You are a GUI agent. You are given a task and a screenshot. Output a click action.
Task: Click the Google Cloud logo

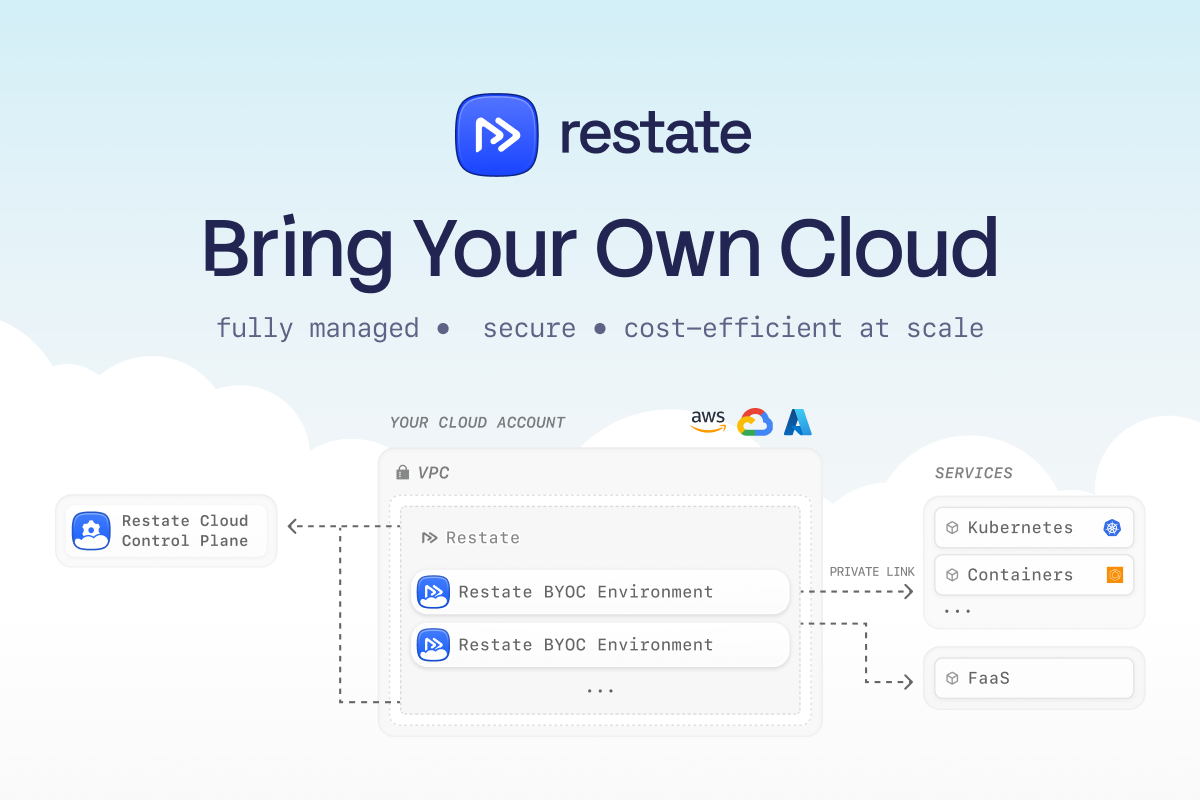[x=755, y=423]
